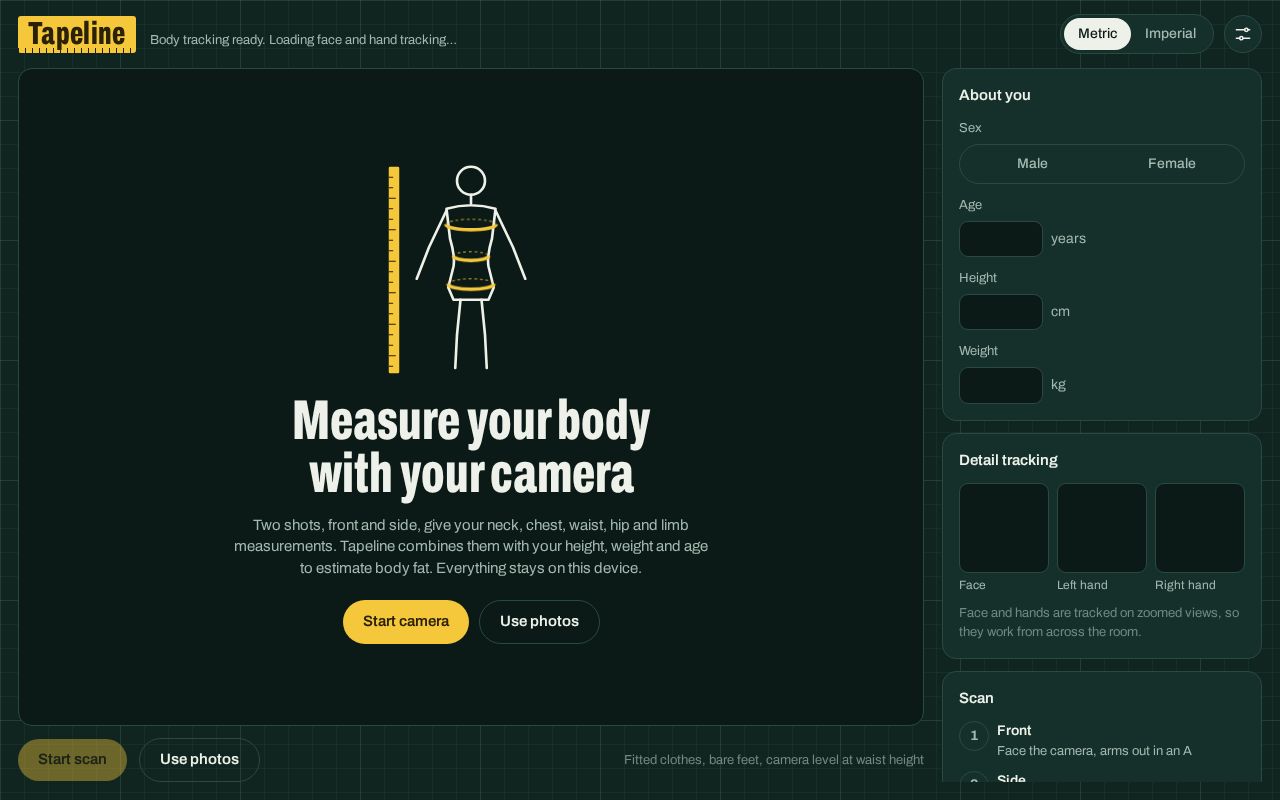Click the Start scan button
The height and width of the screenshot is (800, 1280).
(72, 760)
